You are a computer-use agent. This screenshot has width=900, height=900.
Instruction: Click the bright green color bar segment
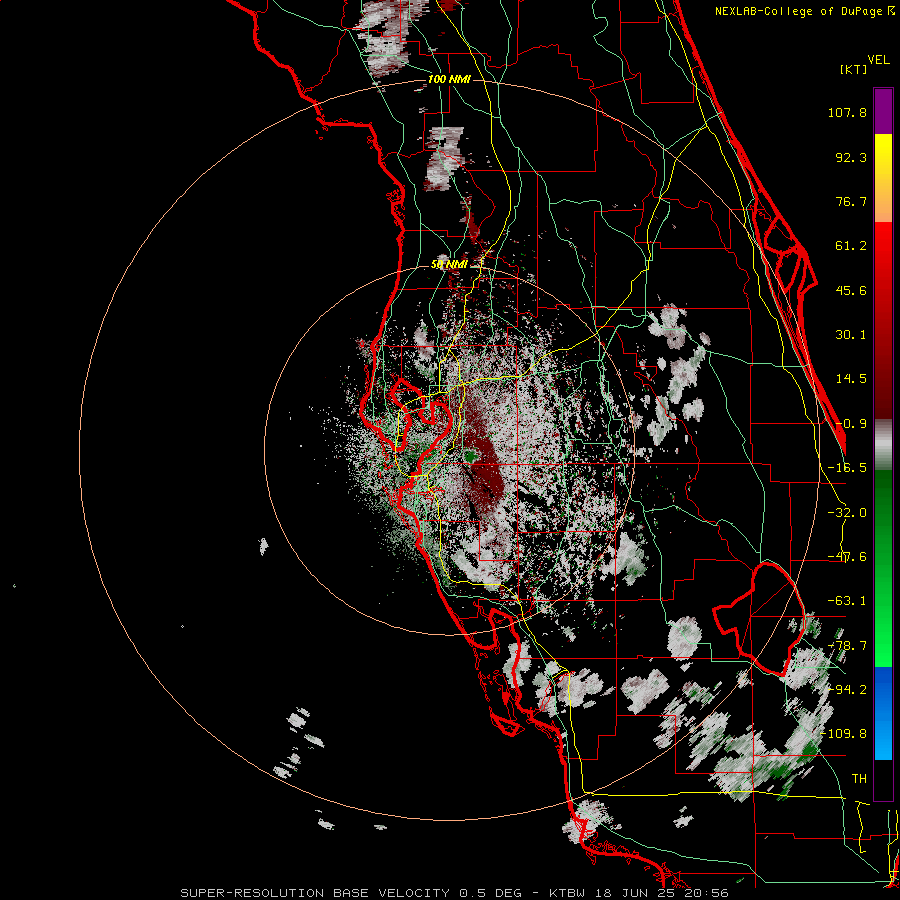[883, 637]
